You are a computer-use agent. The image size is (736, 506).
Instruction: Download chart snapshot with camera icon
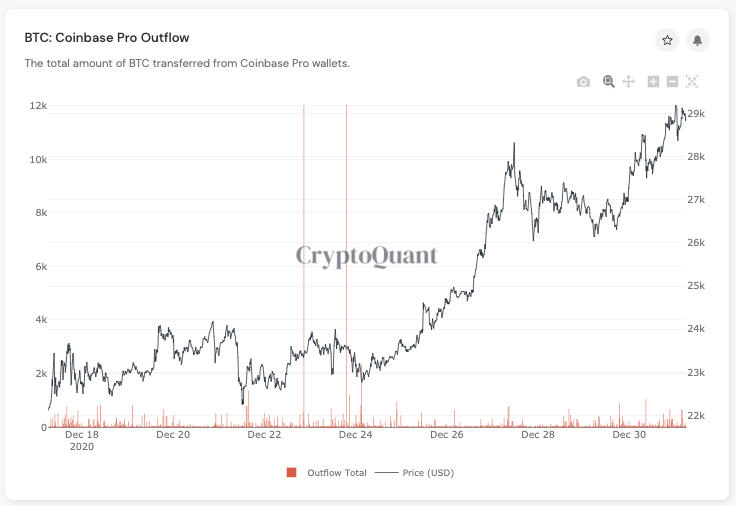[584, 82]
